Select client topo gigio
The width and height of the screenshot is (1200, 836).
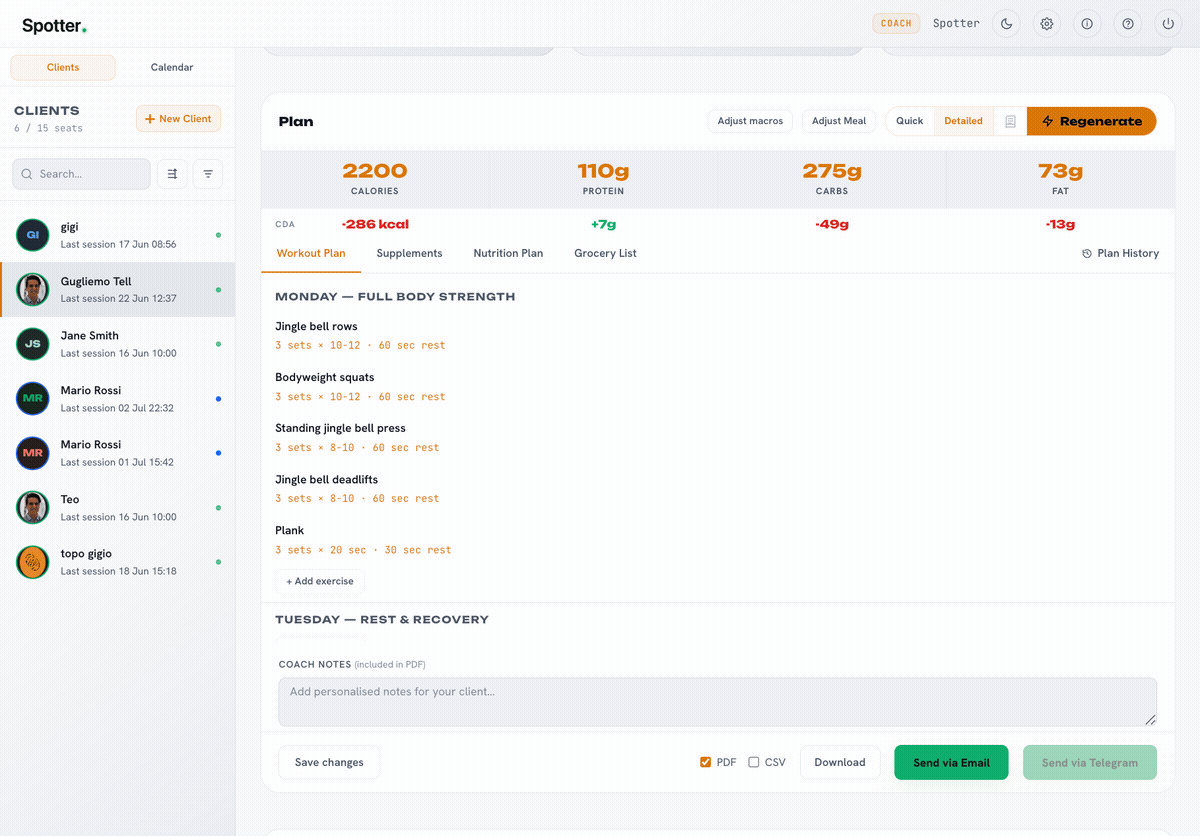tap(118, 562)
